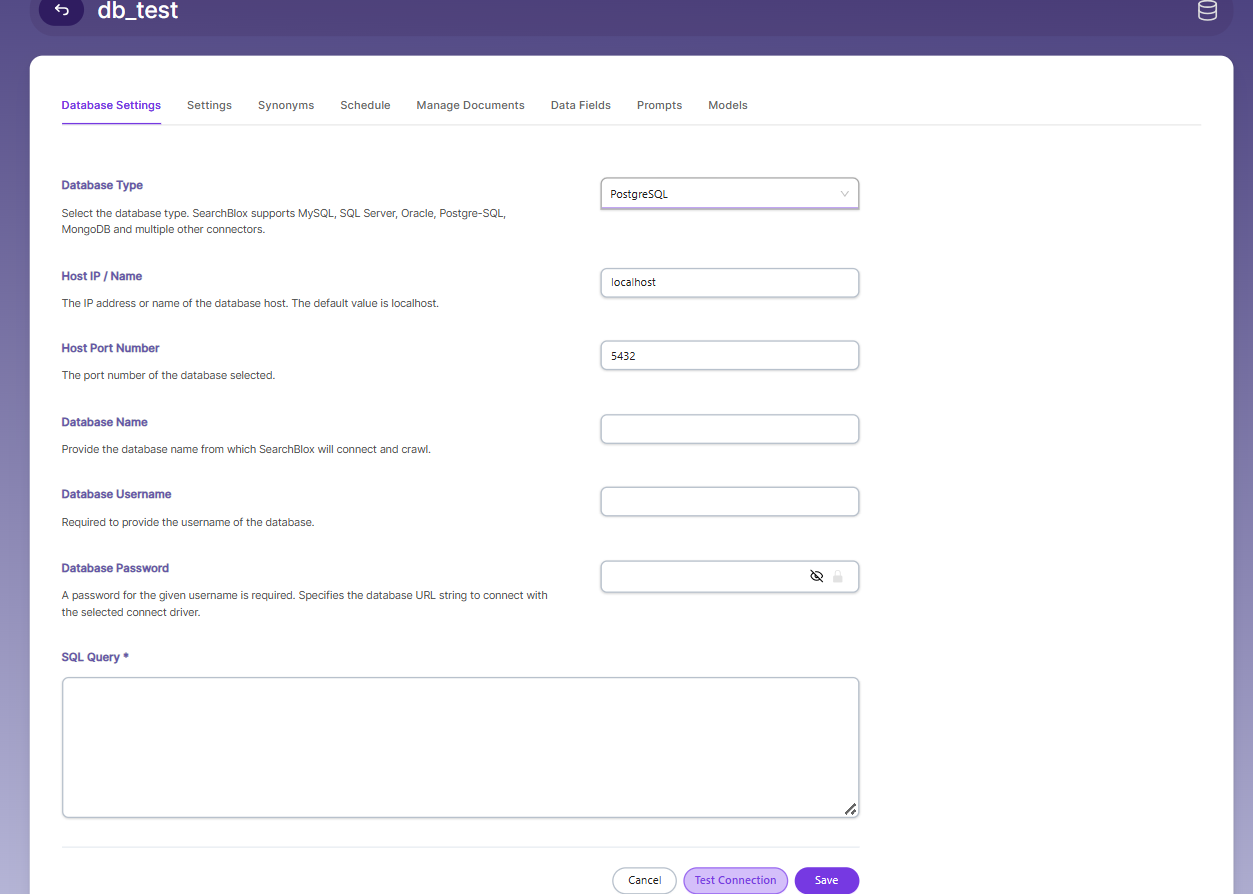This screenshot has width=1253, height=894.
Task: Click the Cancel button
Action: pos(644,880)
